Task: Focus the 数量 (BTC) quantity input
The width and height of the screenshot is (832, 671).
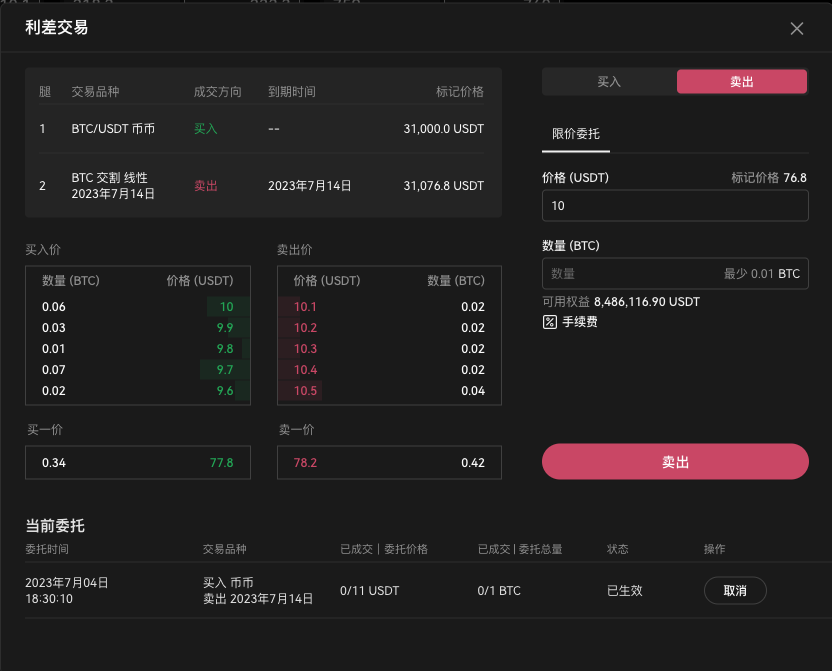Action: coord(630,274)
